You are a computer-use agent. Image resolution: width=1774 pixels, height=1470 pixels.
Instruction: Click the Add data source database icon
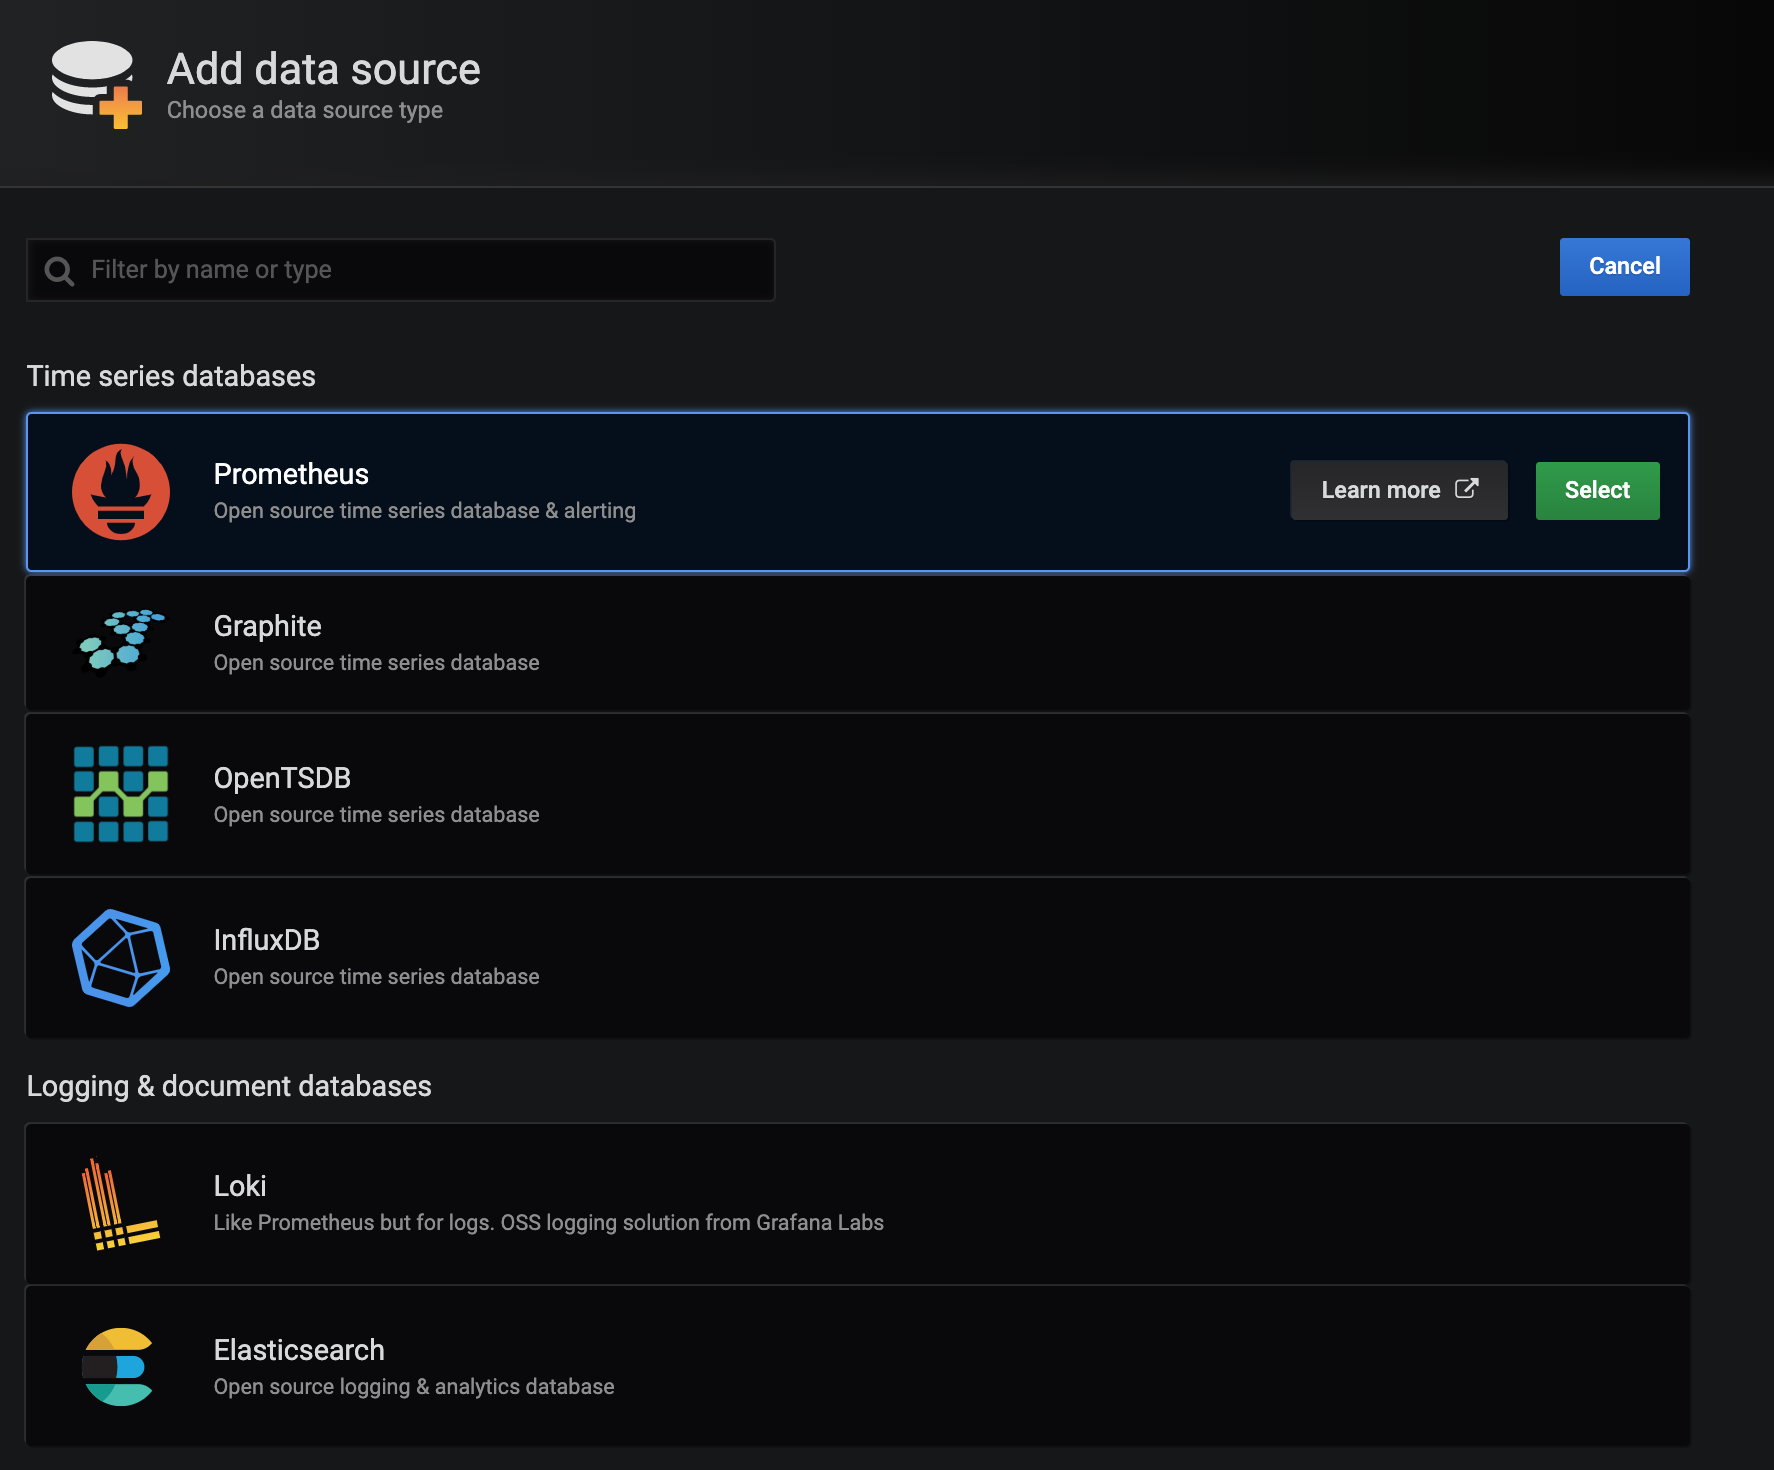coord(96,85)
